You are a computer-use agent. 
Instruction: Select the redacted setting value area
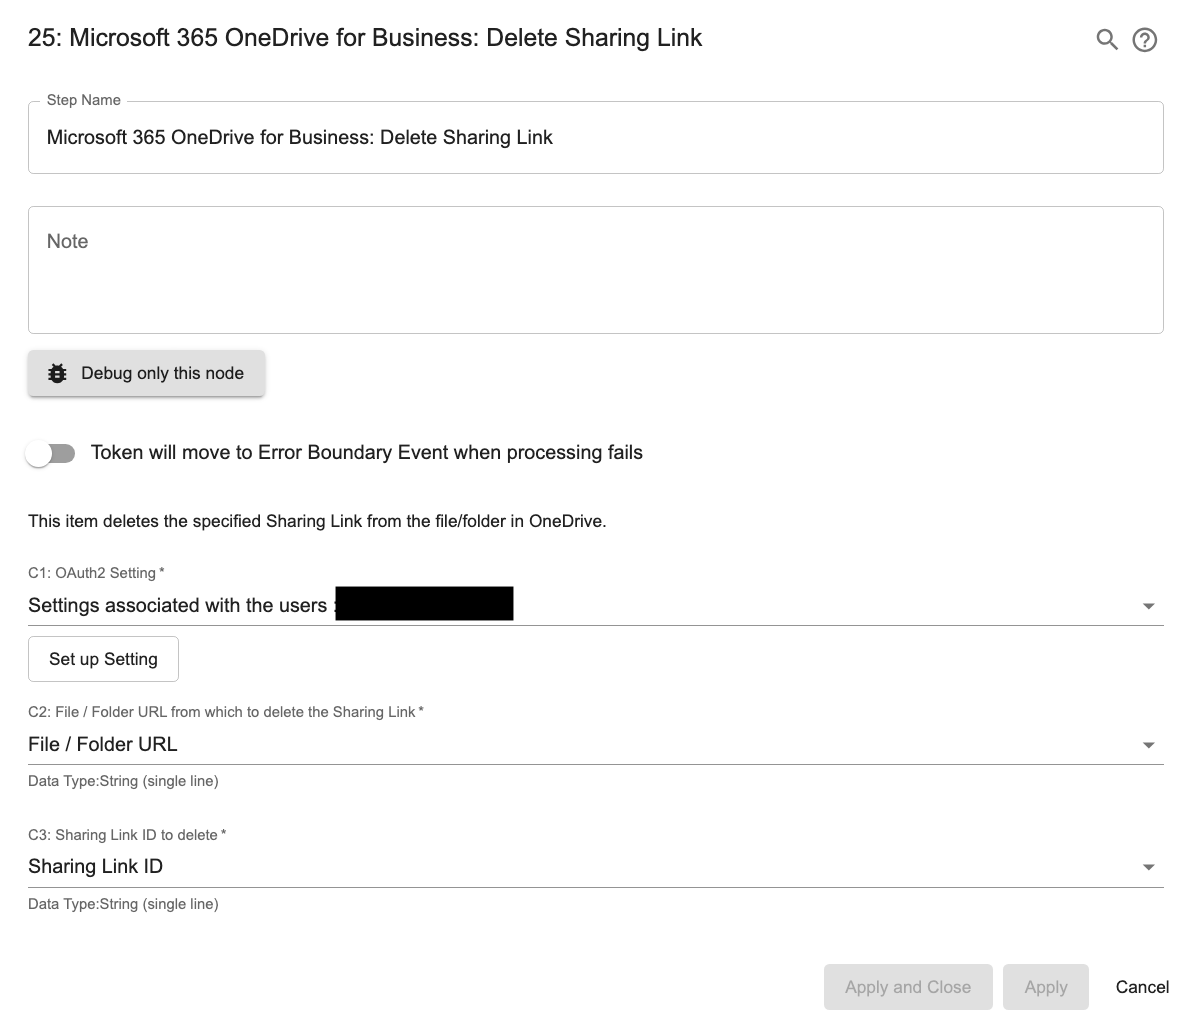click(x=424, y=603)
